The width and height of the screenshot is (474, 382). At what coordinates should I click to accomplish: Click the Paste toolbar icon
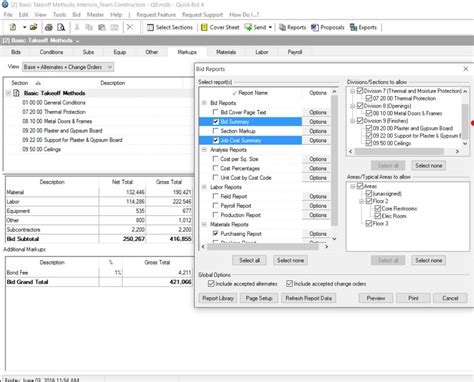102,27
